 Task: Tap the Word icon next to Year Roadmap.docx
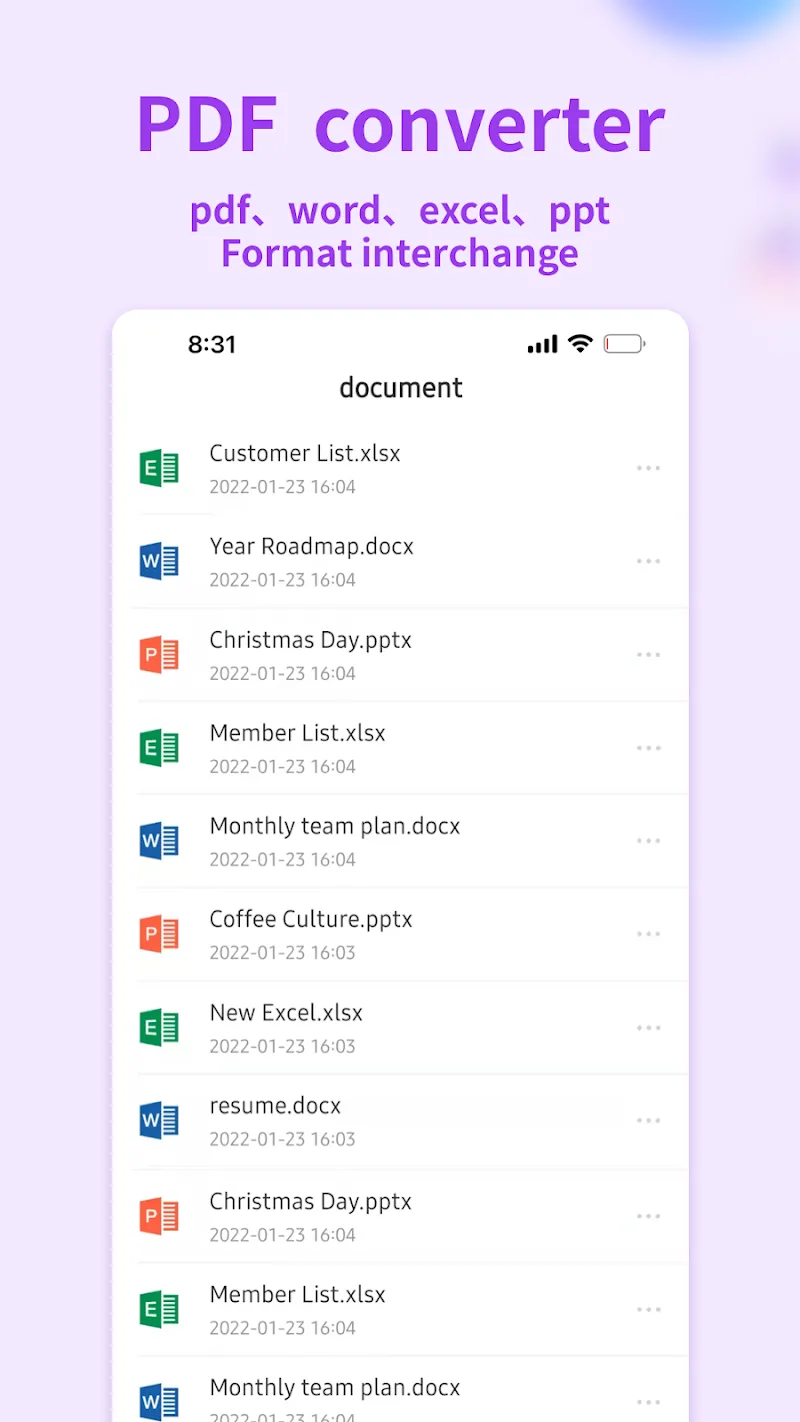[x=159, y=561]
